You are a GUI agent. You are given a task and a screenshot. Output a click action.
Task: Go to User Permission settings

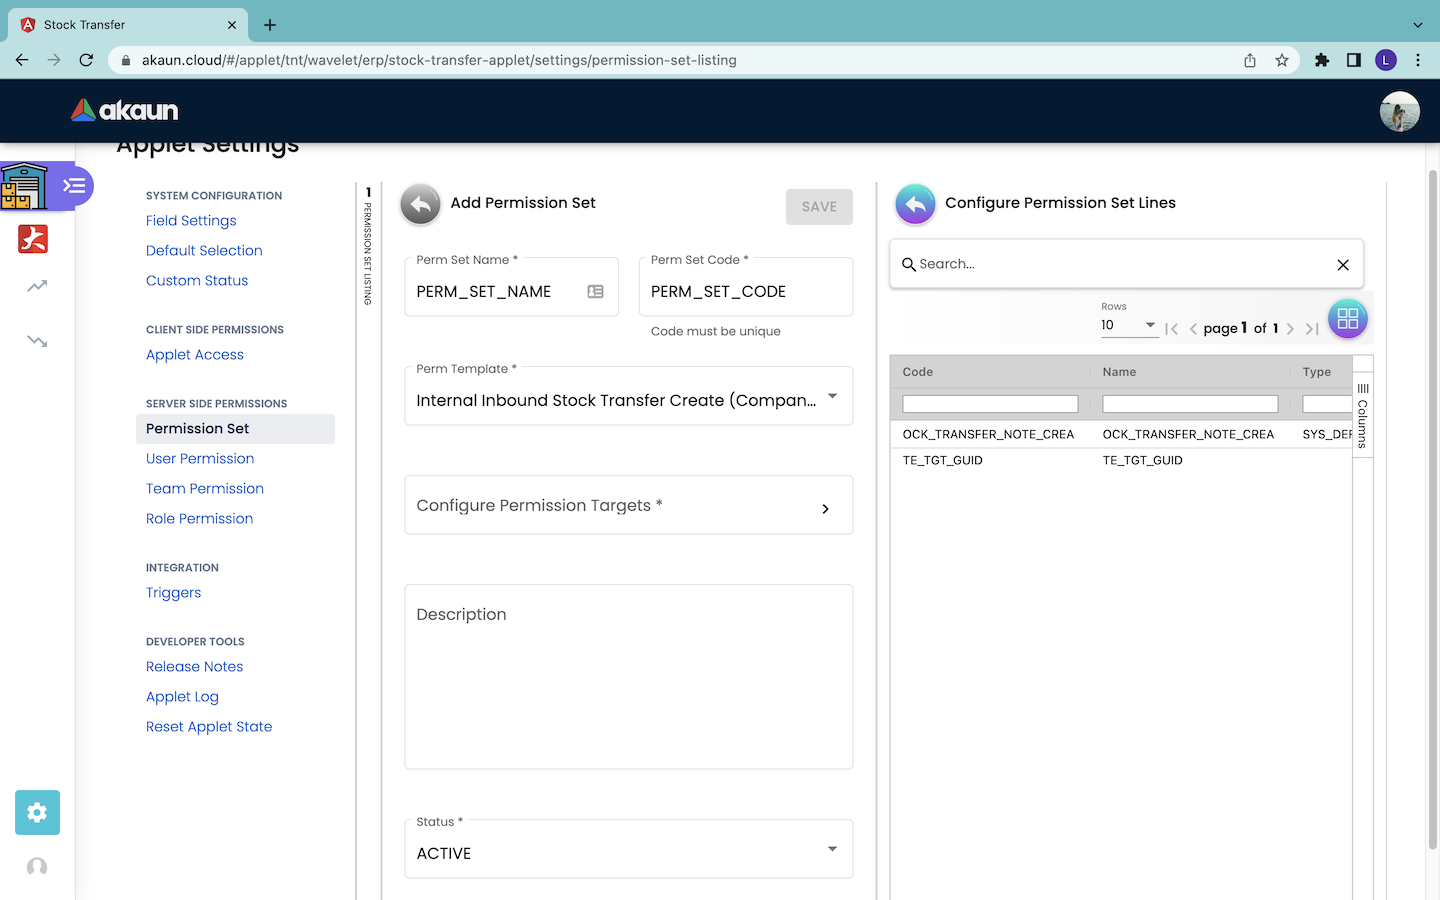[200, 459]
